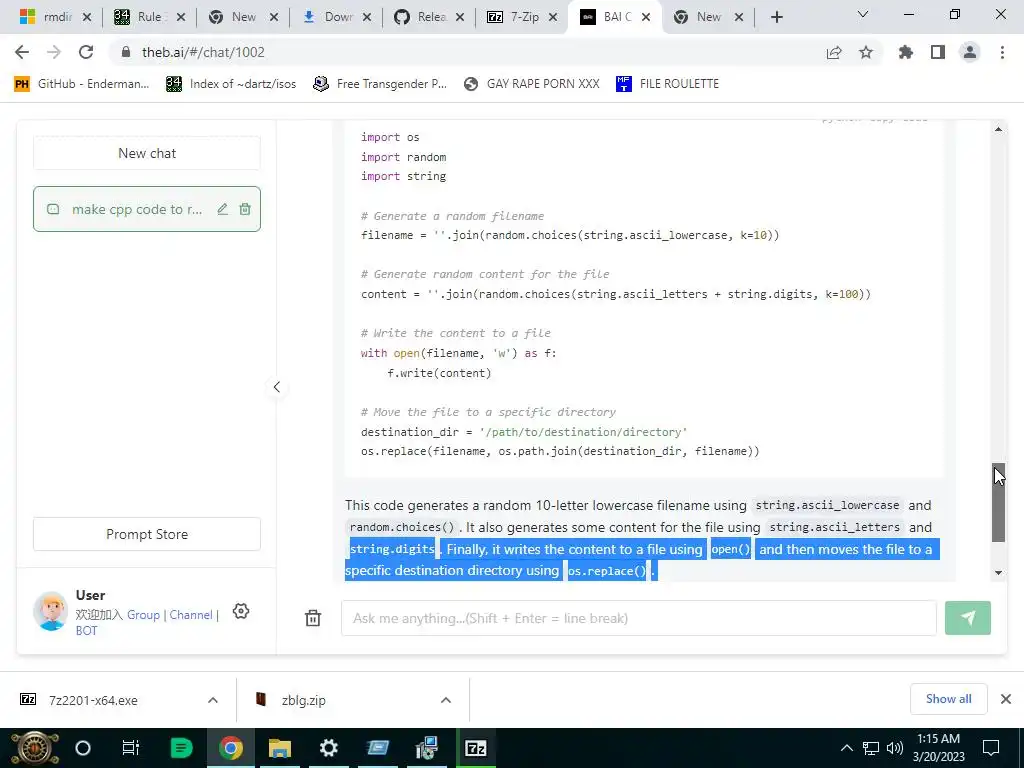This screenshot has height=768, width=1024.
Task: Open the Prompt Store
Action: point(147,534)
